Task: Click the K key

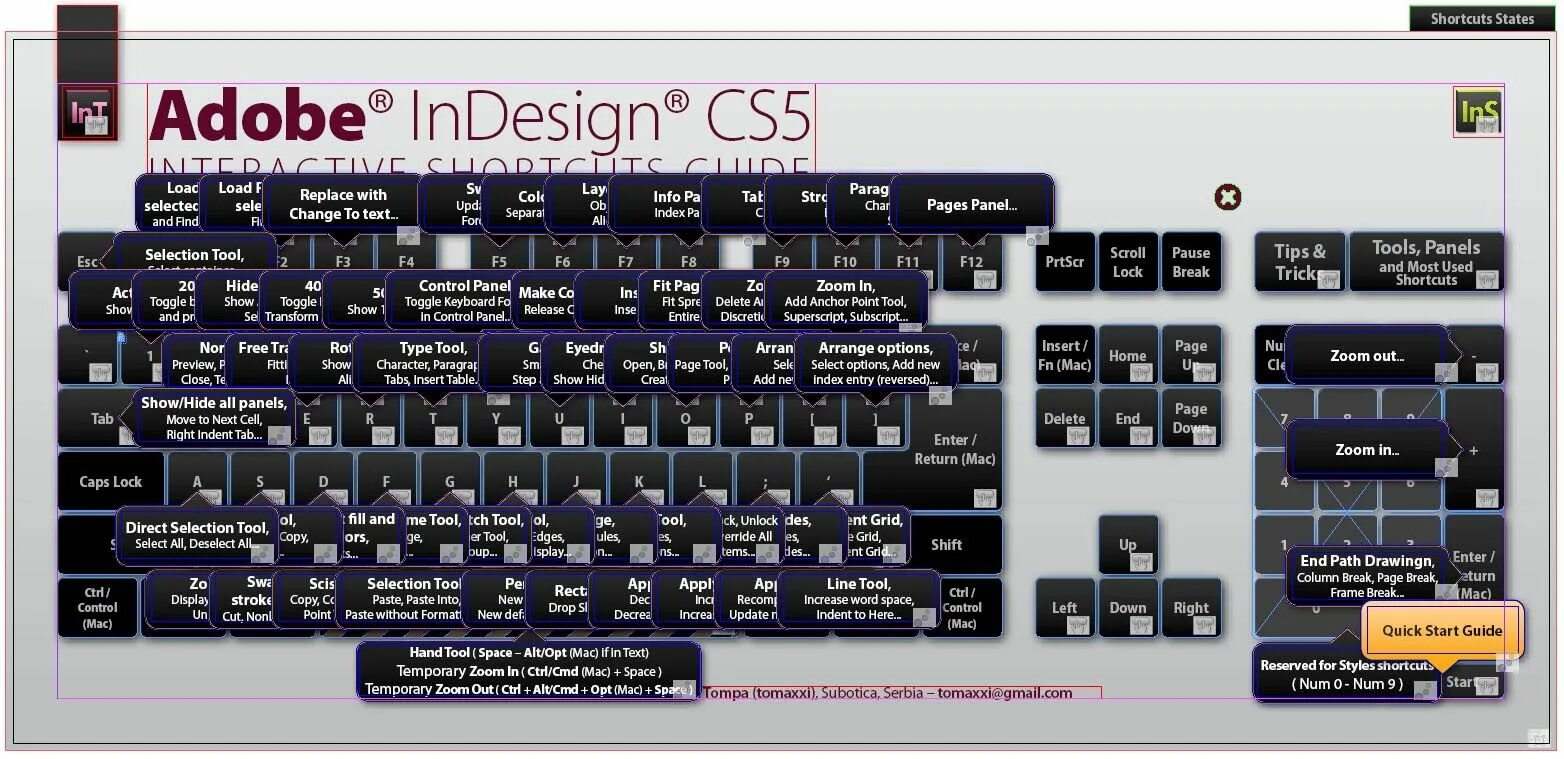Action: pos(639,481)
